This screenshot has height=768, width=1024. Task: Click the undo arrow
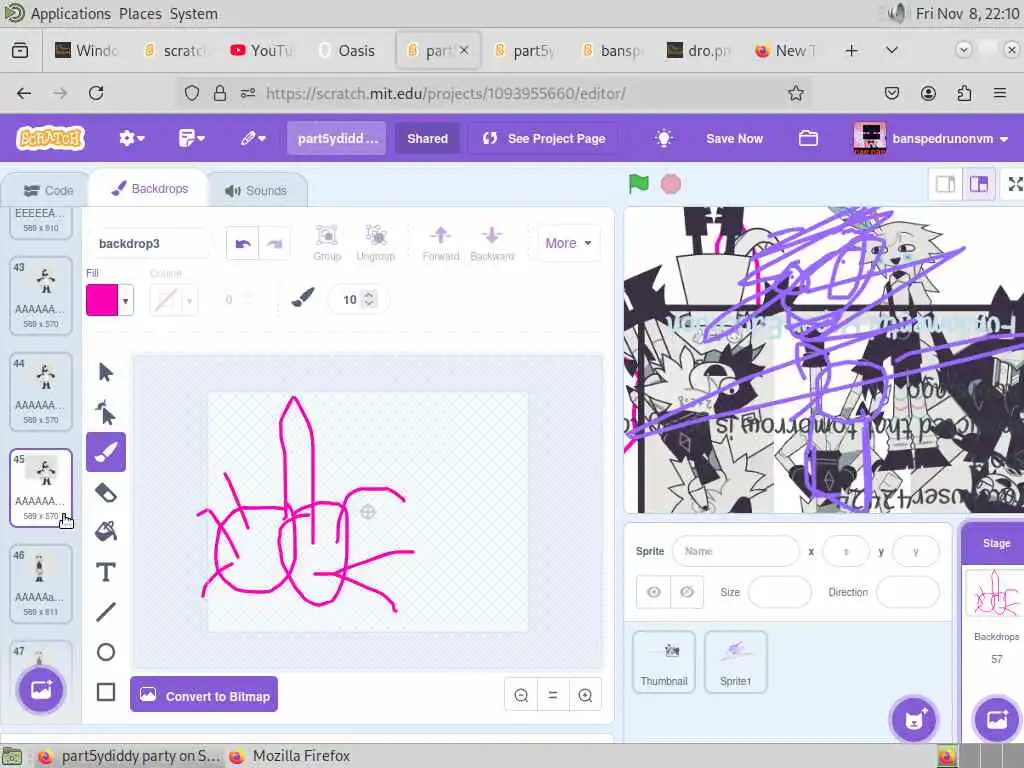(242, 244)
